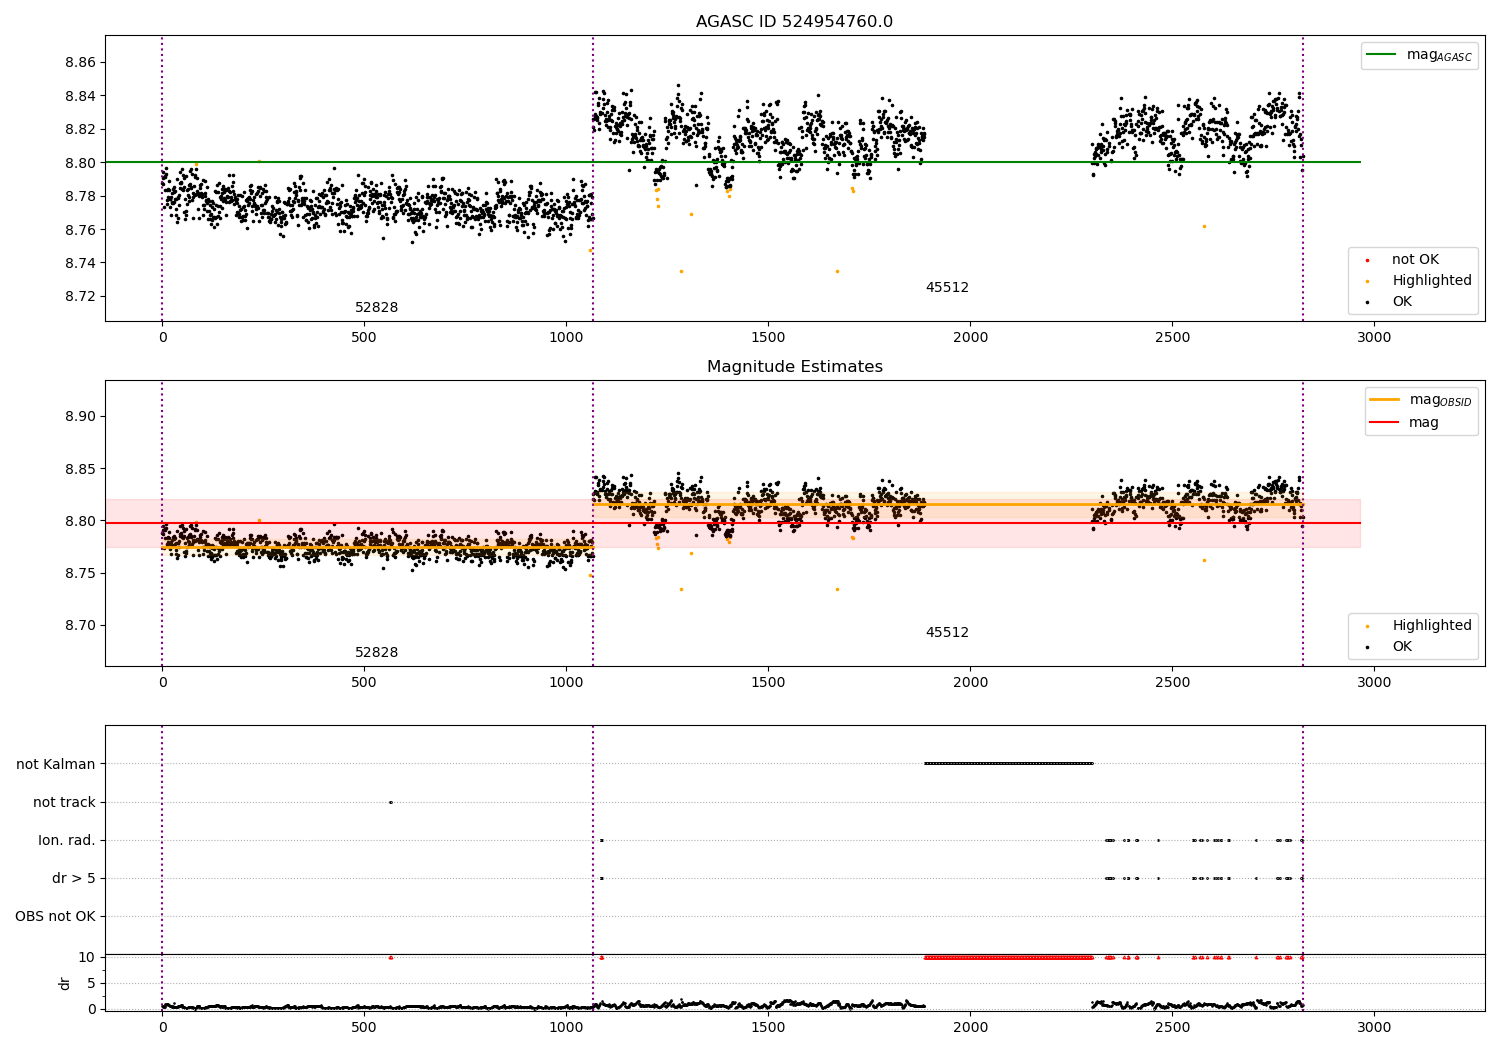This screenshot has height=1050, width=1500.
Task: Click the 'Magnitude Estimates' subplot title
Action: point(794,367)
